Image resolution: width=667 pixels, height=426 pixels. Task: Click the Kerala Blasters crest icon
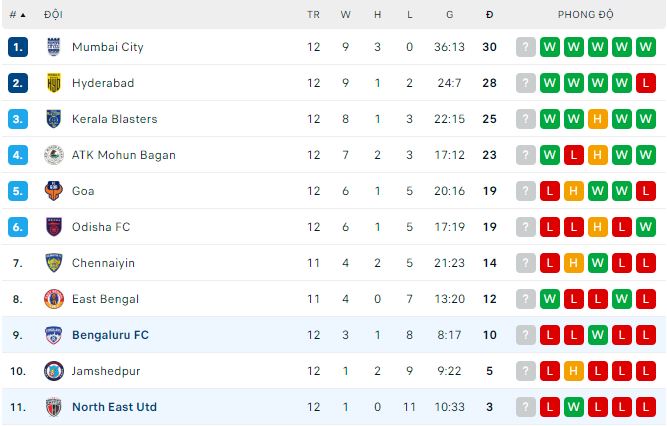54,119
